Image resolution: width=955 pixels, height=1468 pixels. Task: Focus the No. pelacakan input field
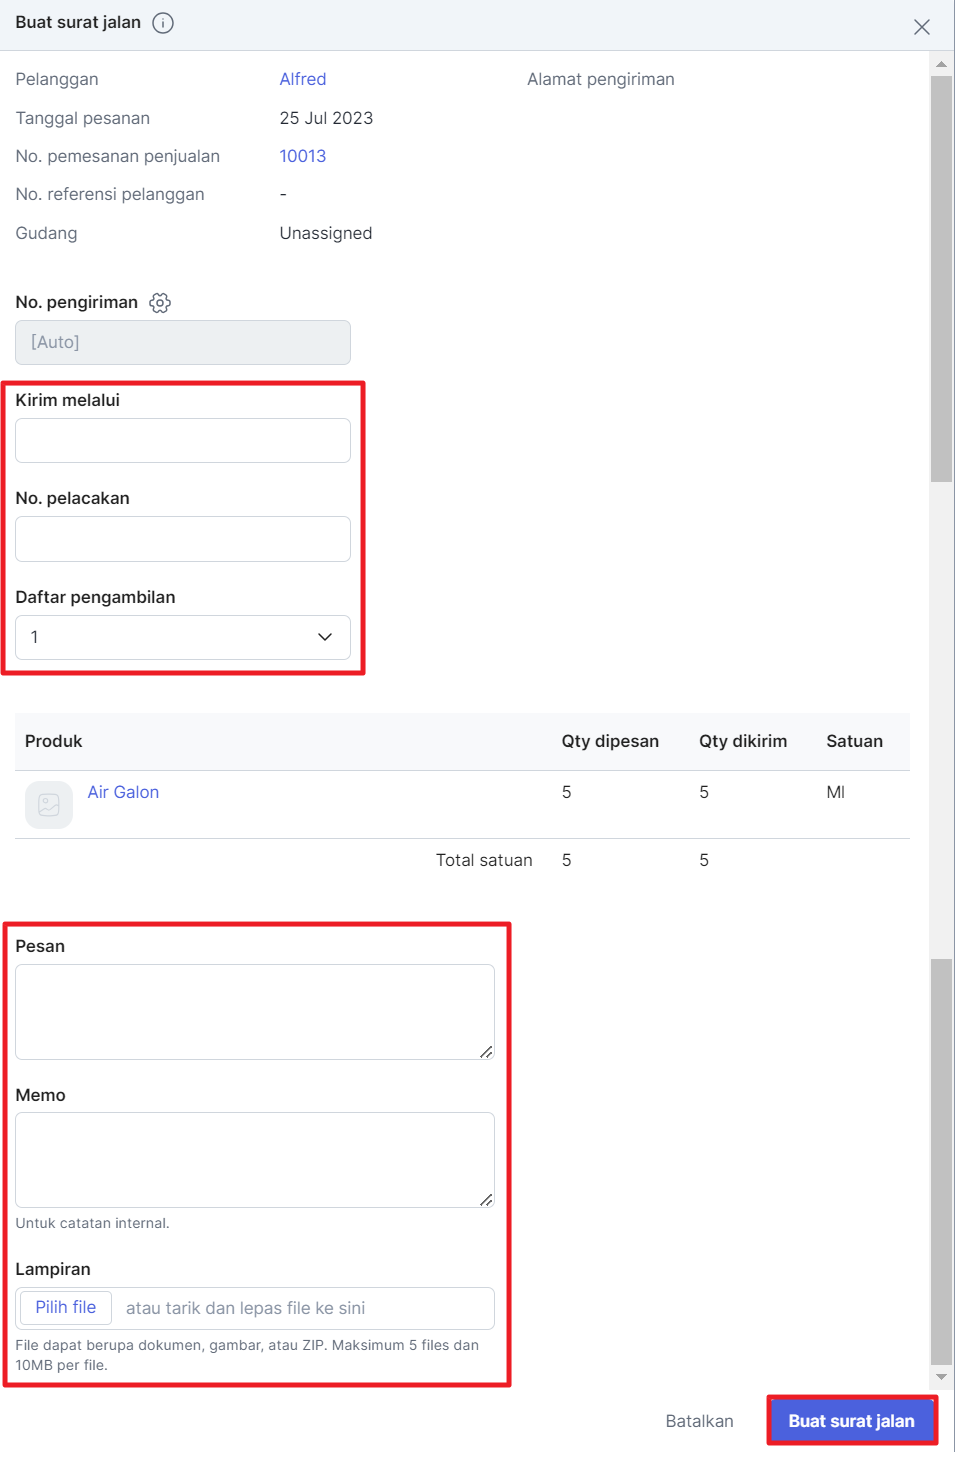pos(183,539)
